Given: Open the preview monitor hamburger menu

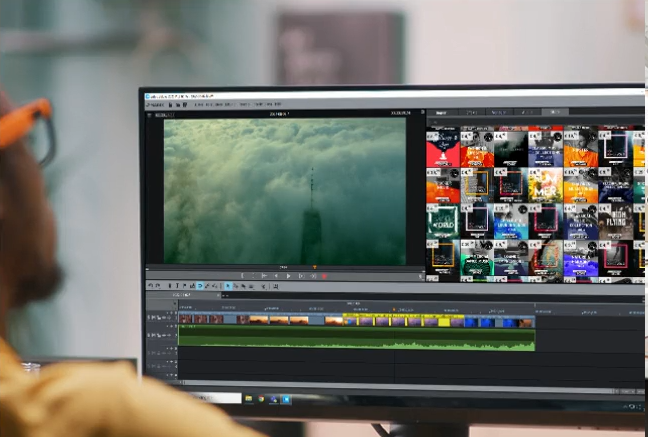Looking at the screenshot, I should pos(150,115).
